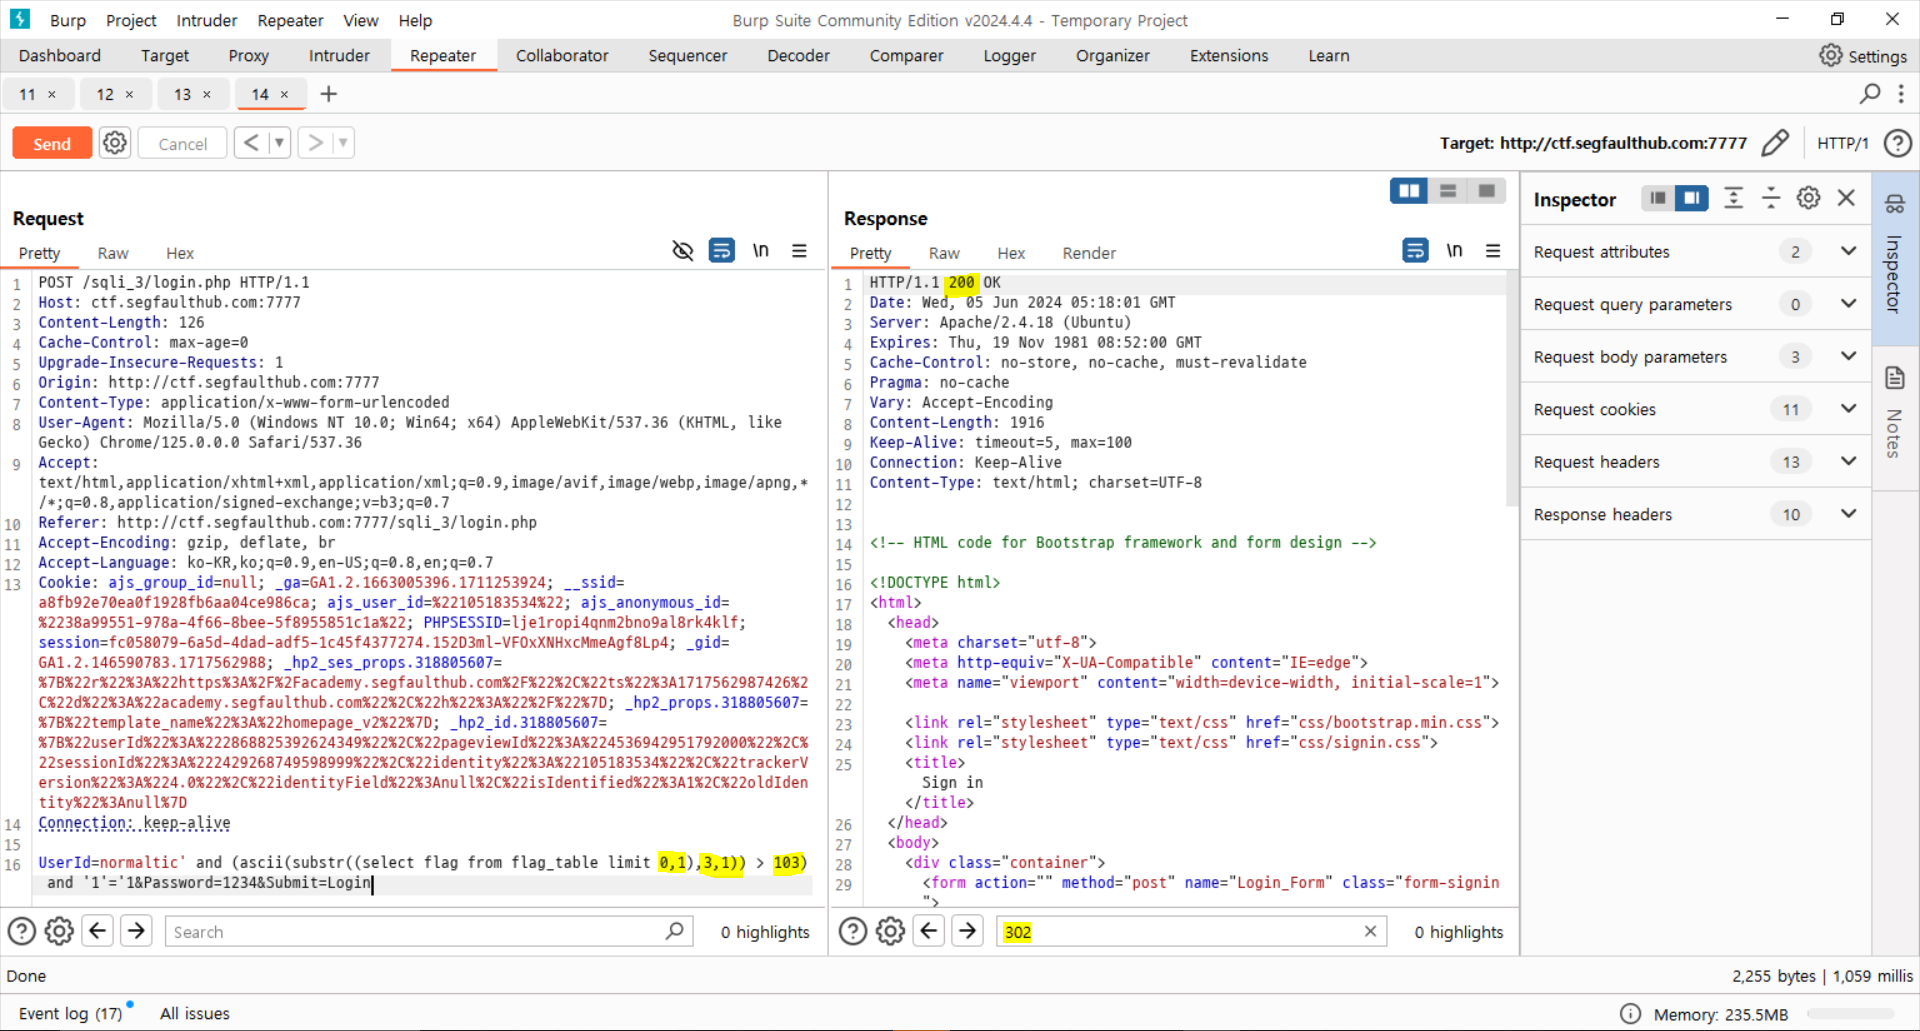The image size is (1920, 1031).
Task: Click the Repeater tab search magnifier icon
Action: [x=1870, y=93]
